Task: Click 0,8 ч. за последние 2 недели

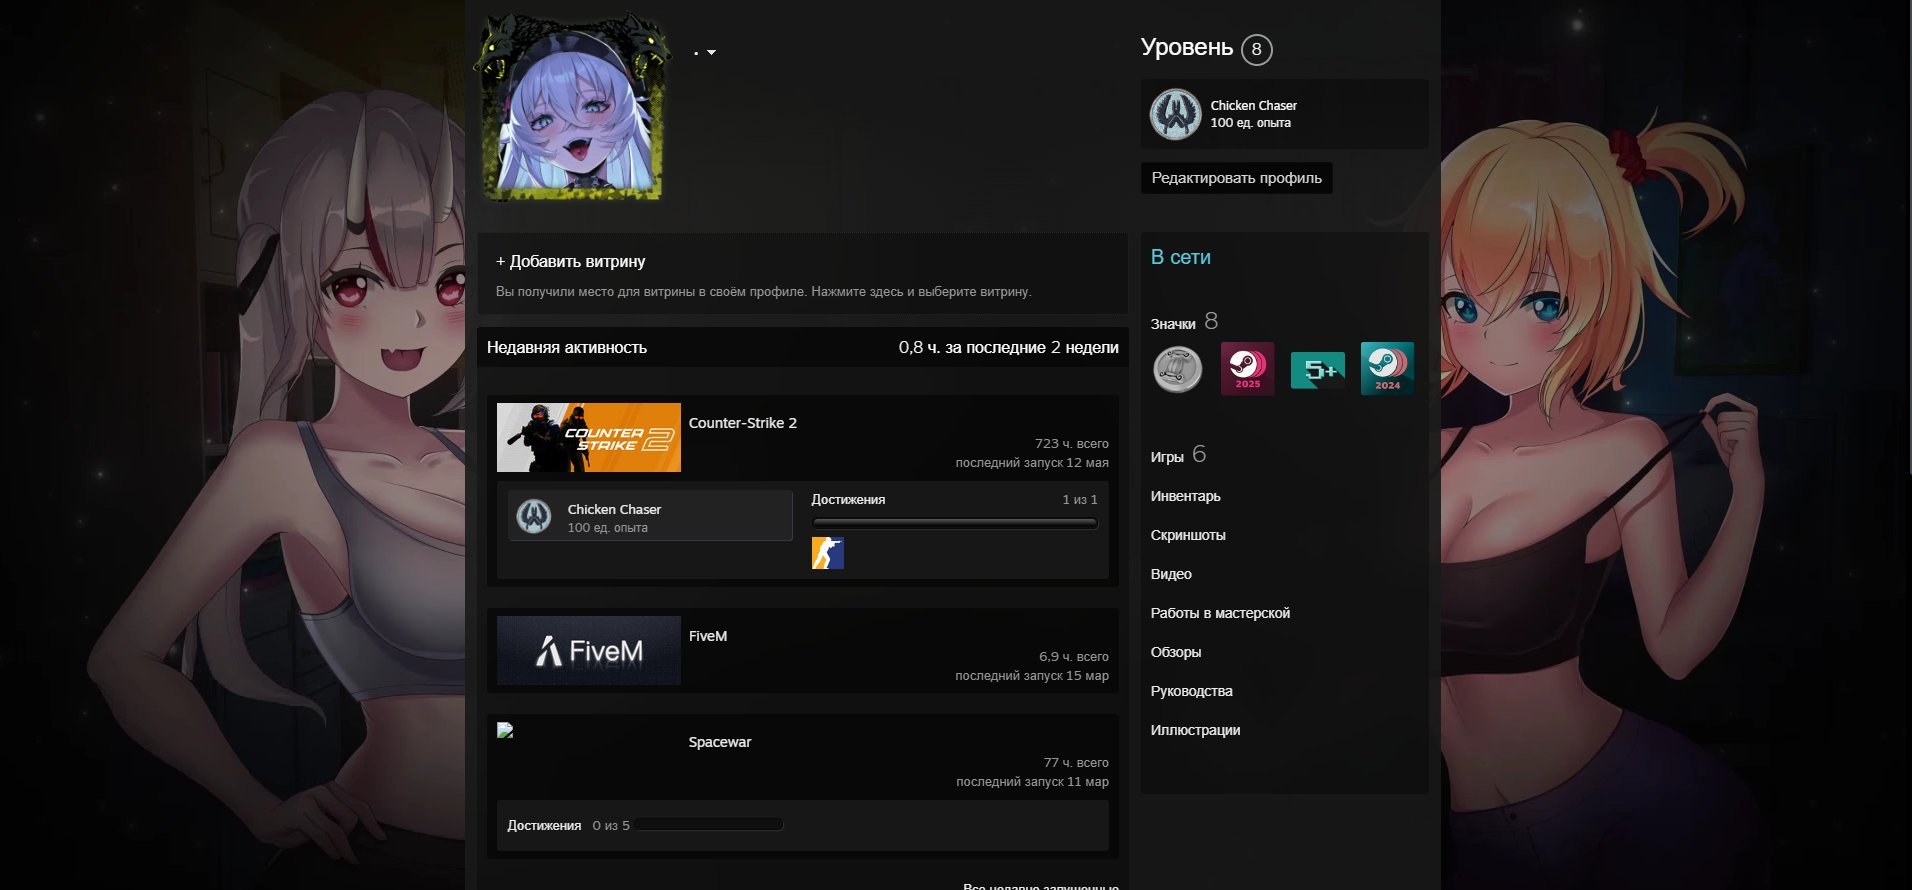Action: pos(1009,348)
